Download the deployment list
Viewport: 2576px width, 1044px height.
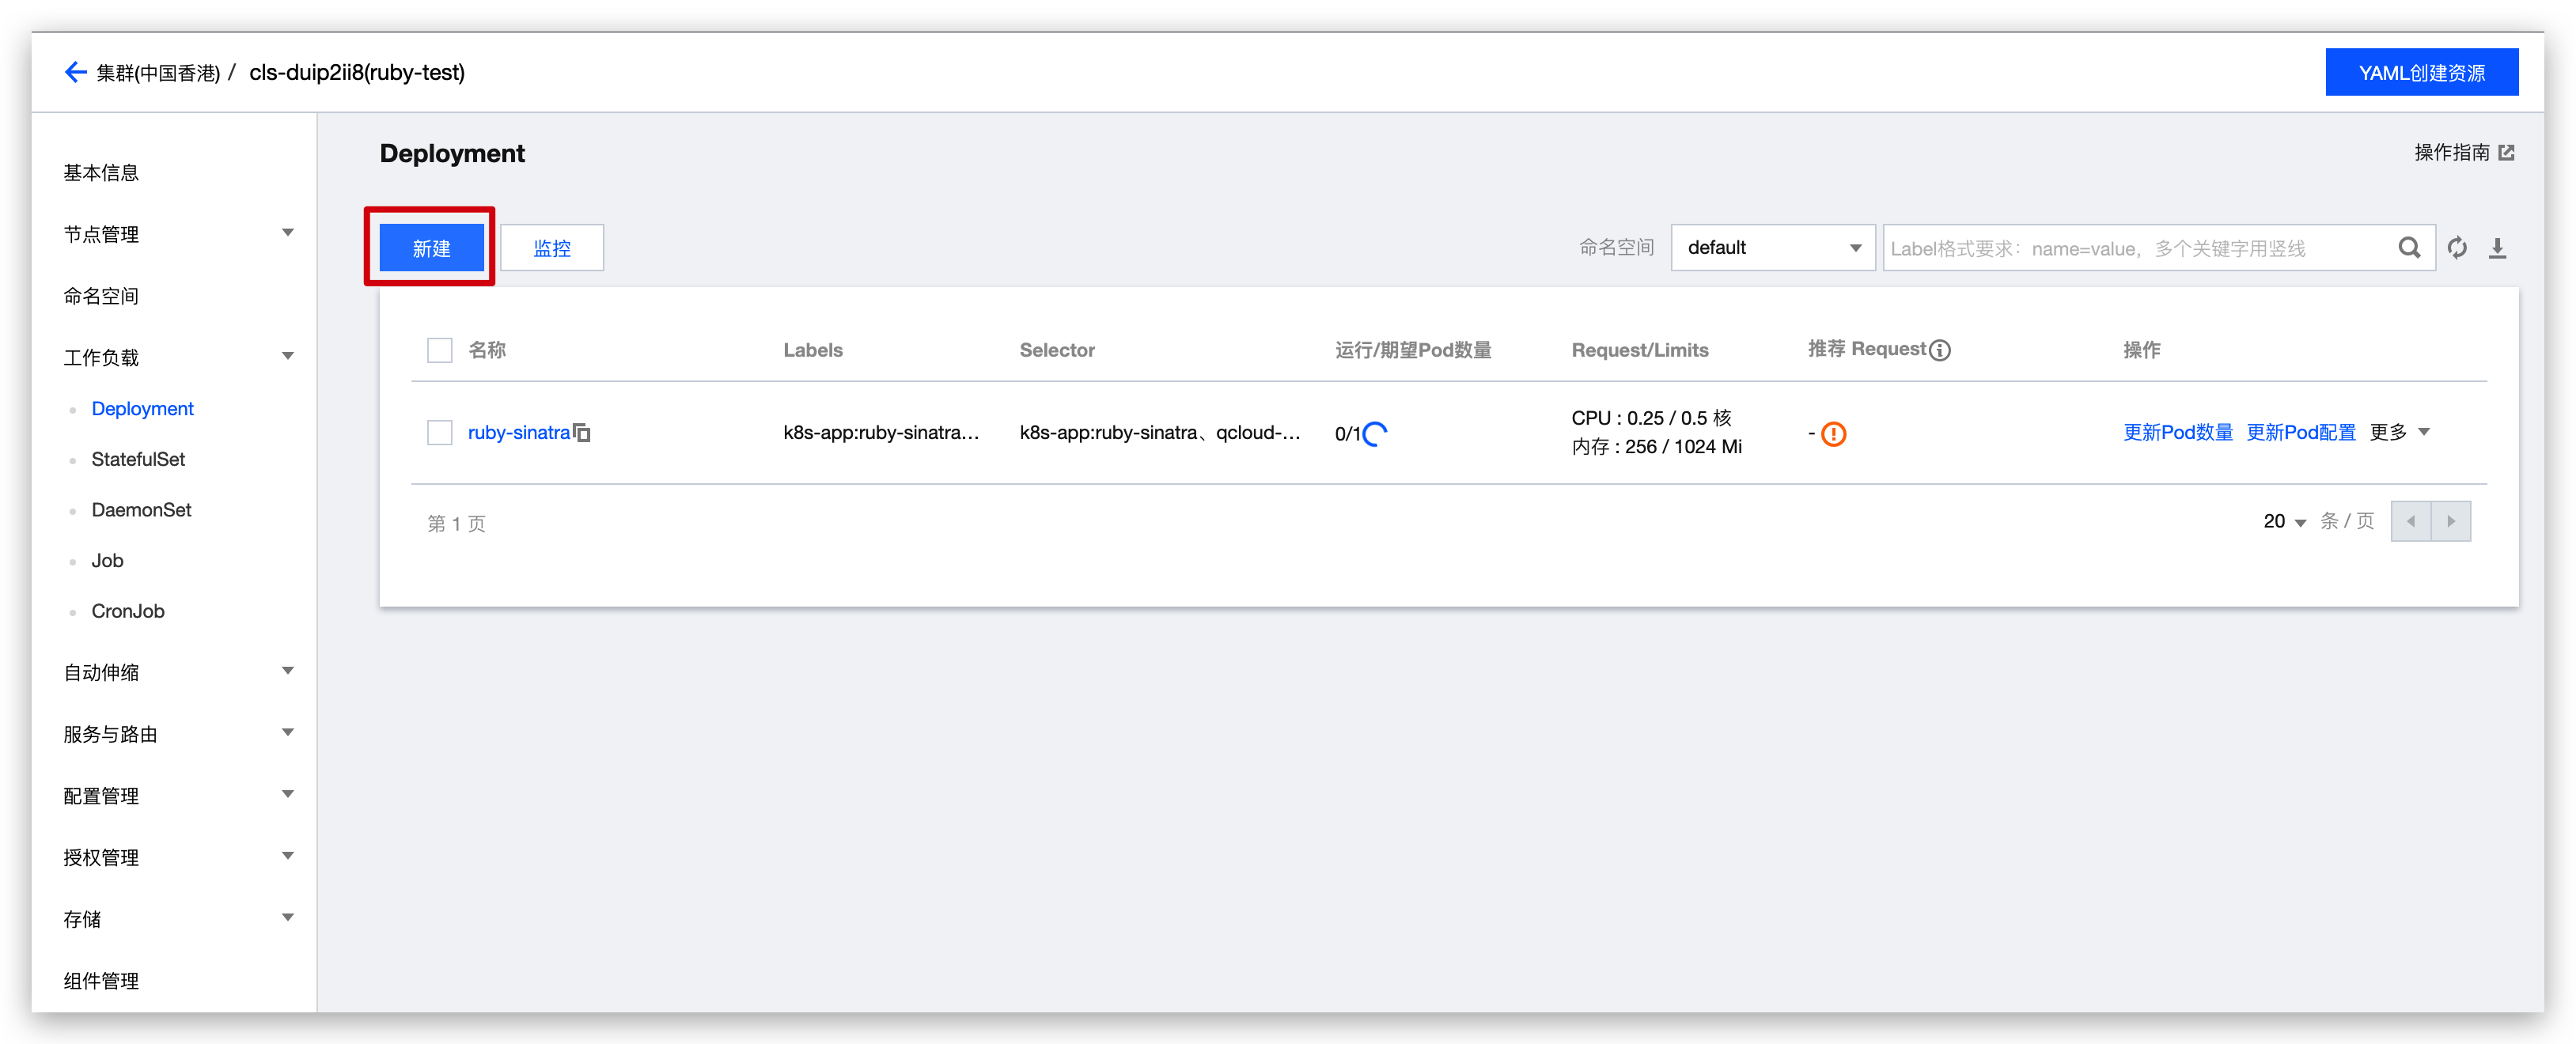coord(2497,248)
